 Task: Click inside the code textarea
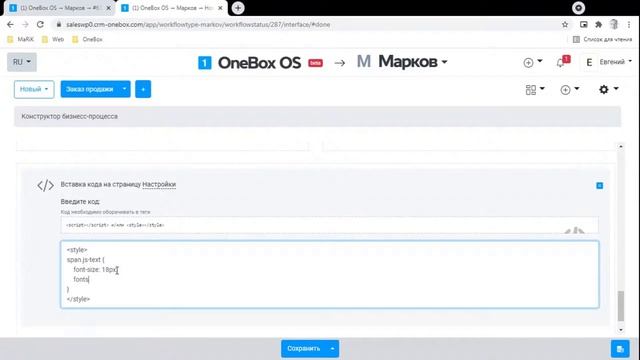(330, 274)
